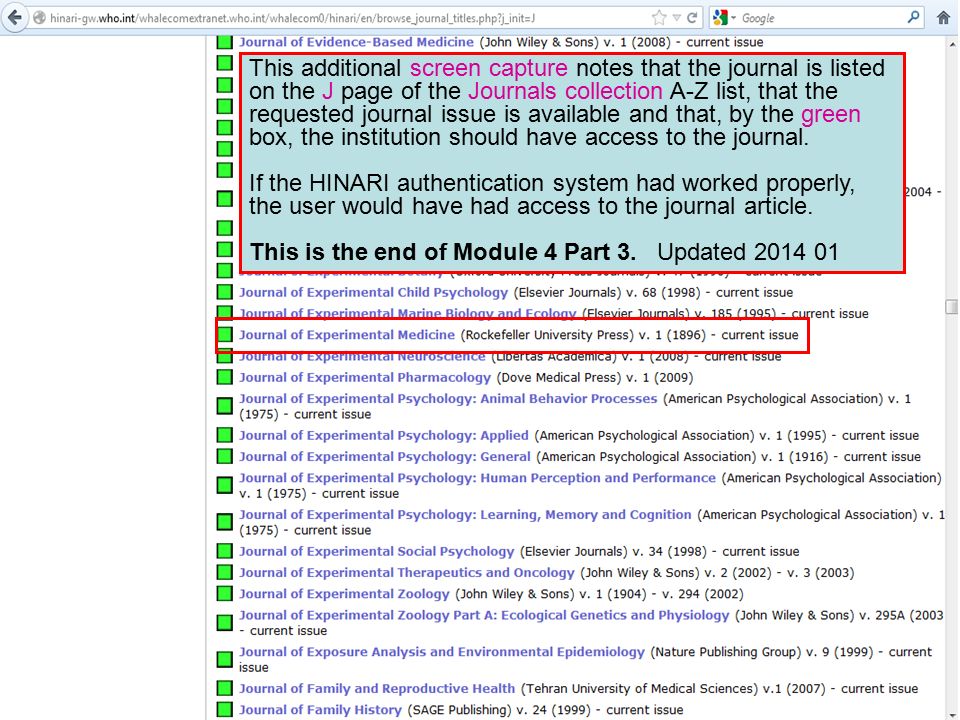Reload the page with the refresh icon
The height and width of the screenshot is (720, 960).
(692, 18)
